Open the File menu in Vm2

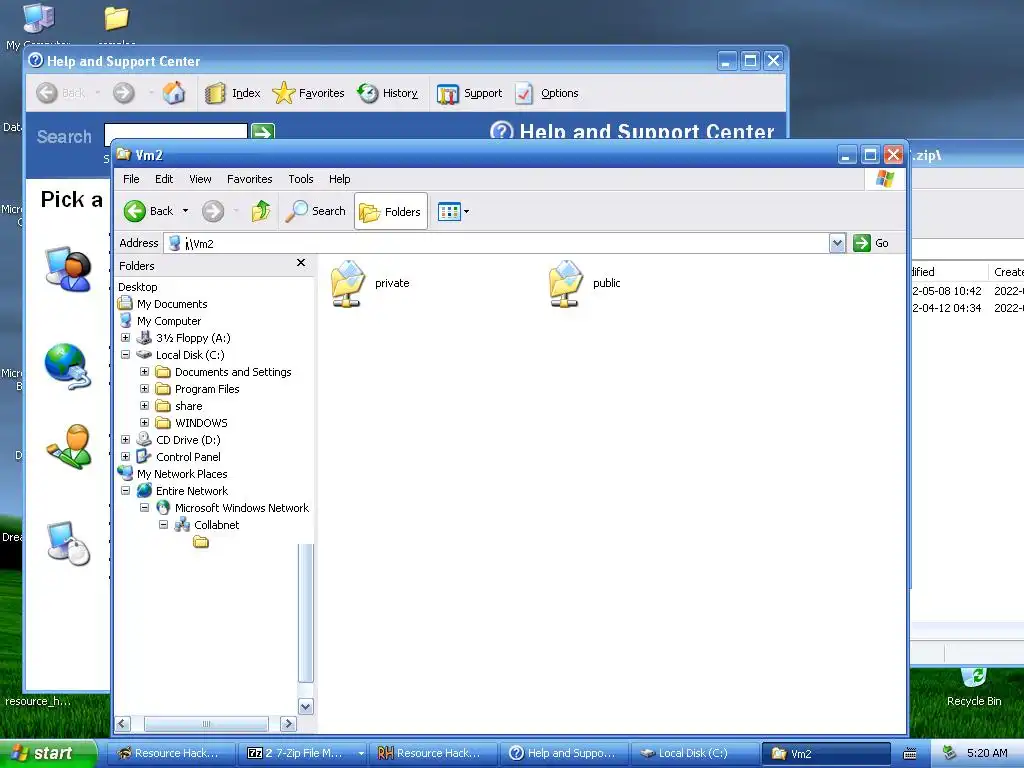(x=131, y=179)
